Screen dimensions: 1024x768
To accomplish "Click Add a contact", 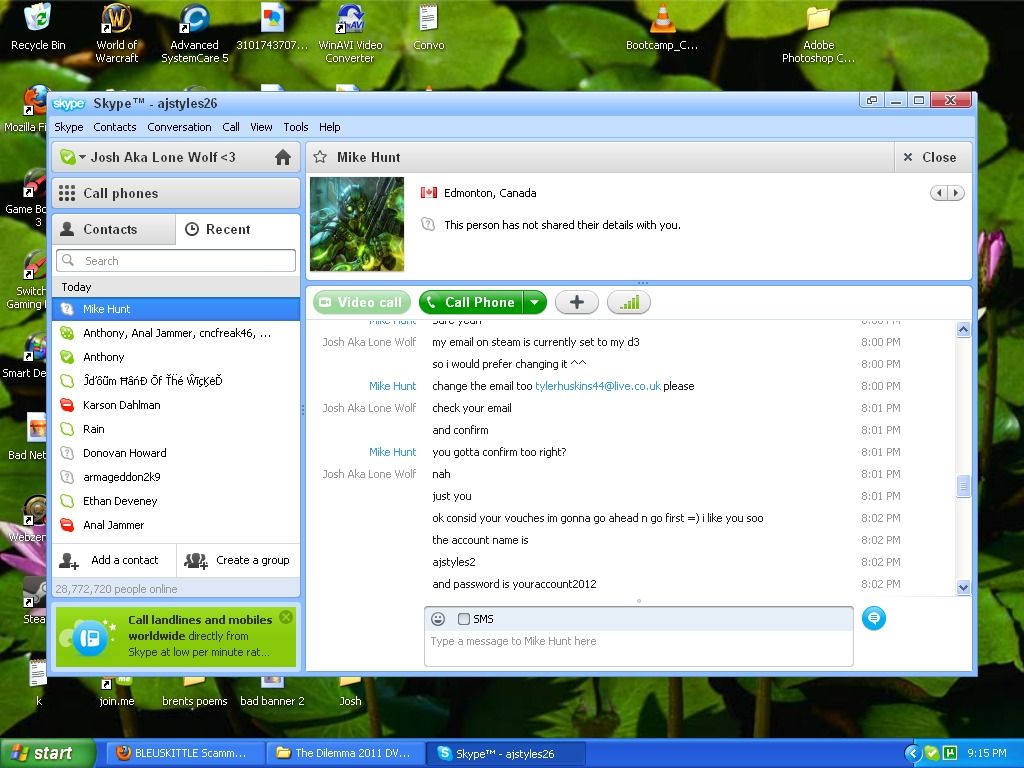I will [114, 560].
